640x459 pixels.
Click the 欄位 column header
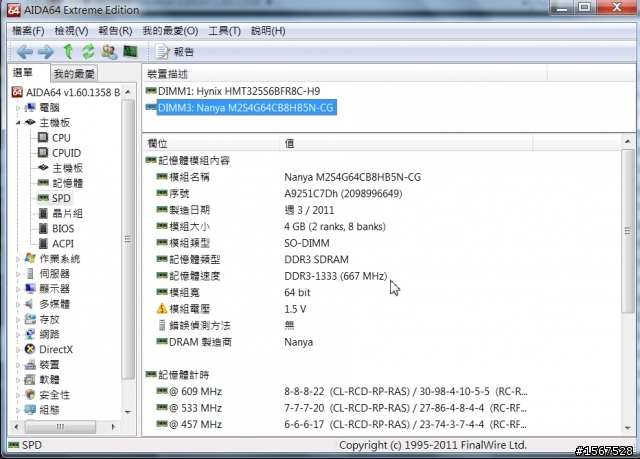point(211,143)
